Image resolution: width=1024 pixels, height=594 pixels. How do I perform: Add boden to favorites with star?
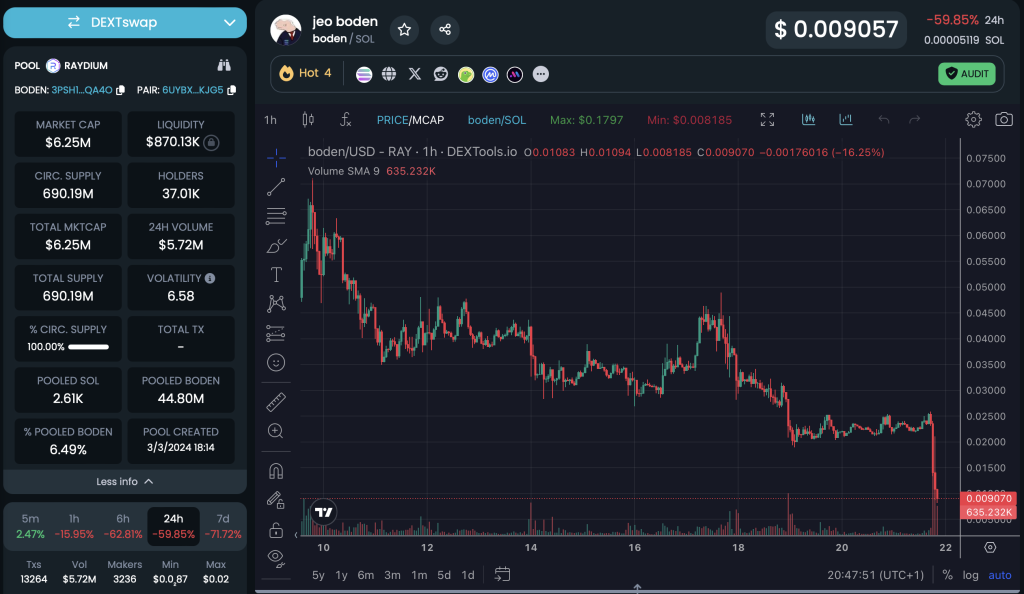(x=404, y=30)
